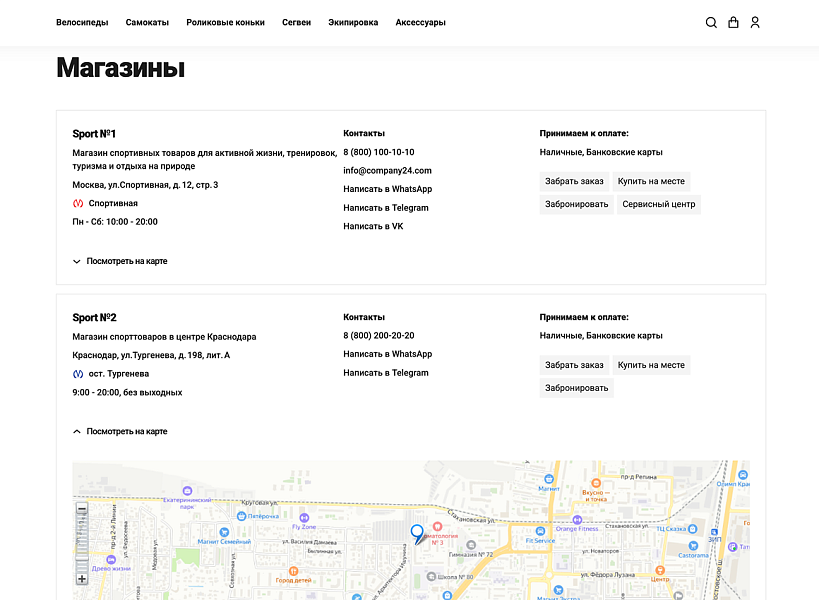The image size is (819, 600).
Task: Click Забронировать tag in Sport №2
Action: [576, 388]
